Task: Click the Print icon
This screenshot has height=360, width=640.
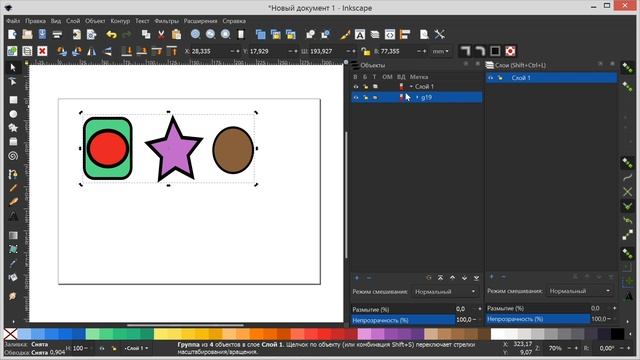Action: (x=57, y=34)
